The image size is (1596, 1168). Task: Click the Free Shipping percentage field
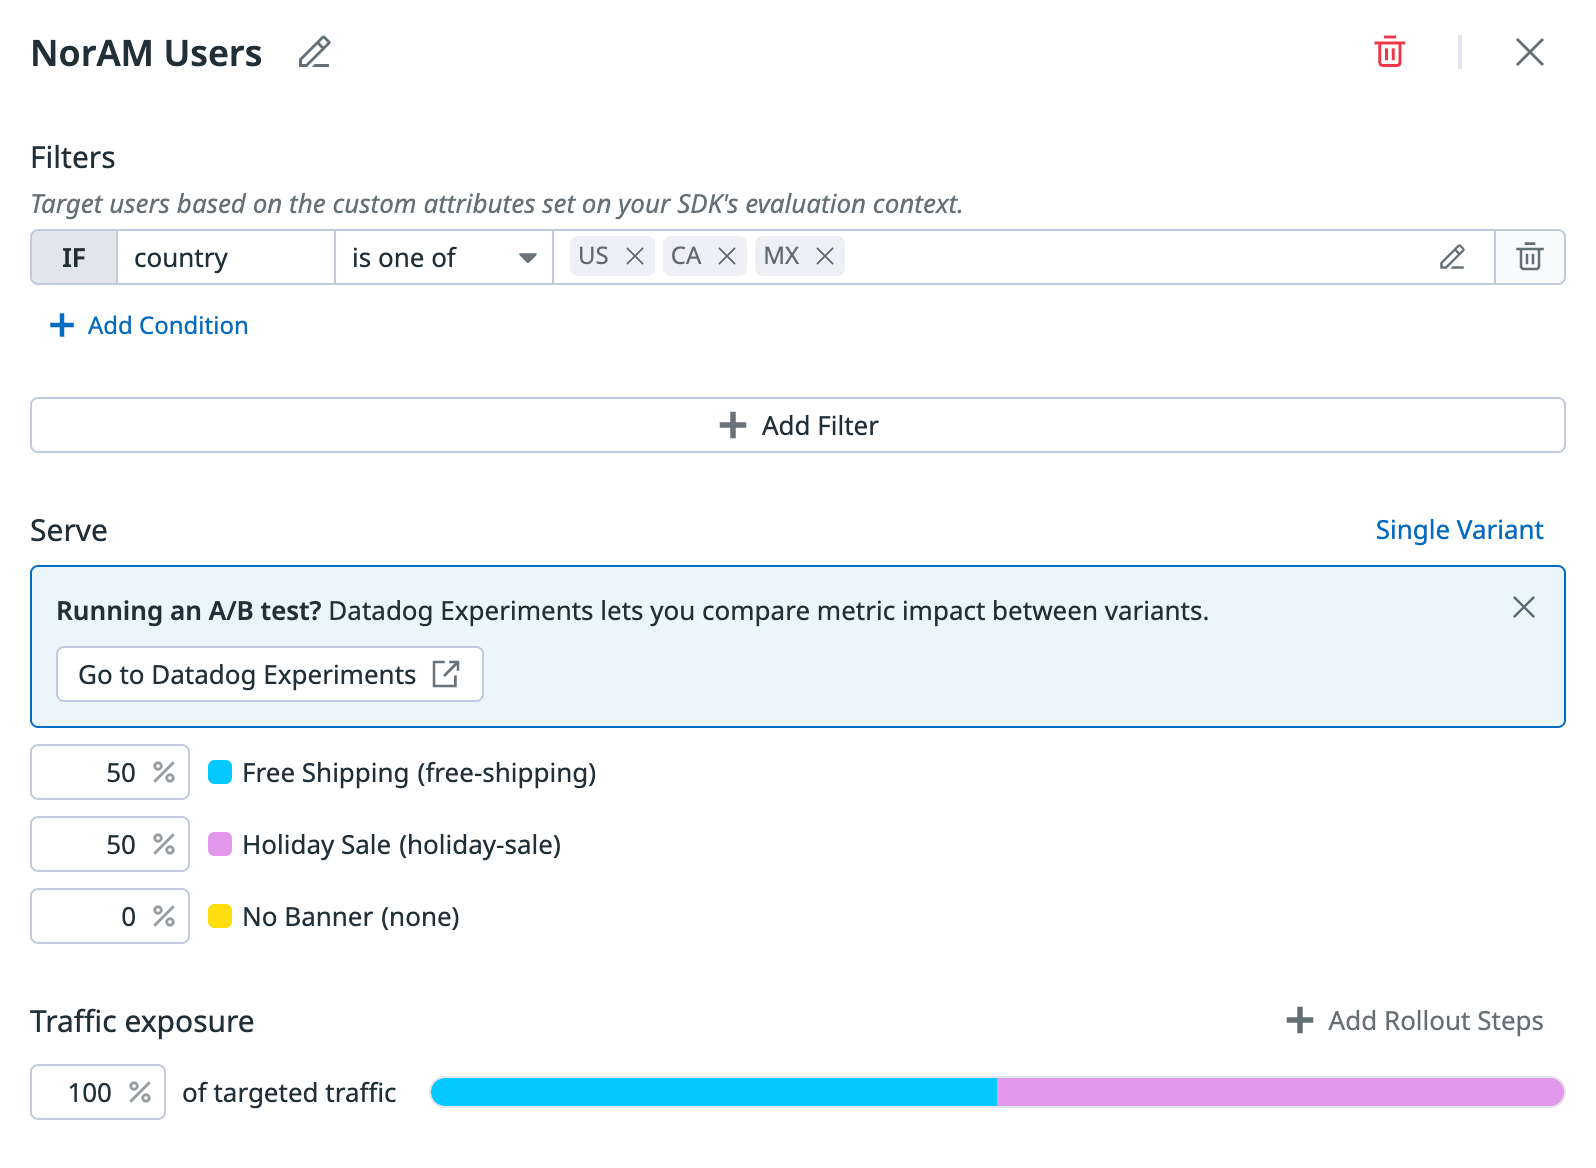click(110, 773)
